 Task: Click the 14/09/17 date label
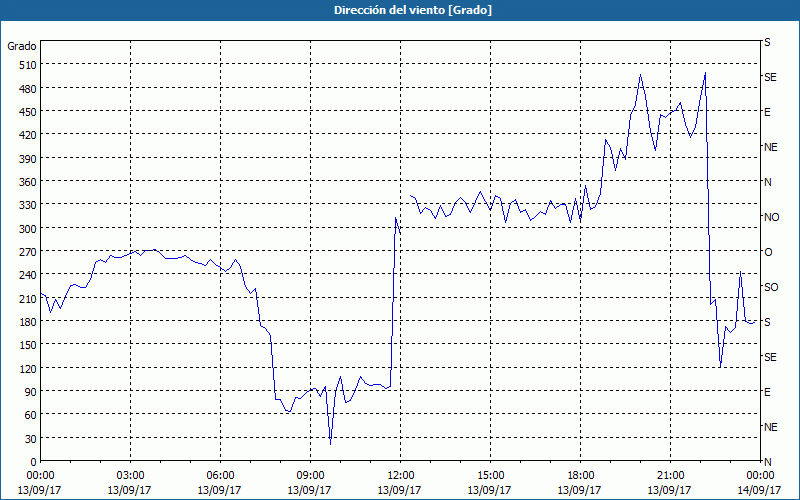tap(759, 490)
